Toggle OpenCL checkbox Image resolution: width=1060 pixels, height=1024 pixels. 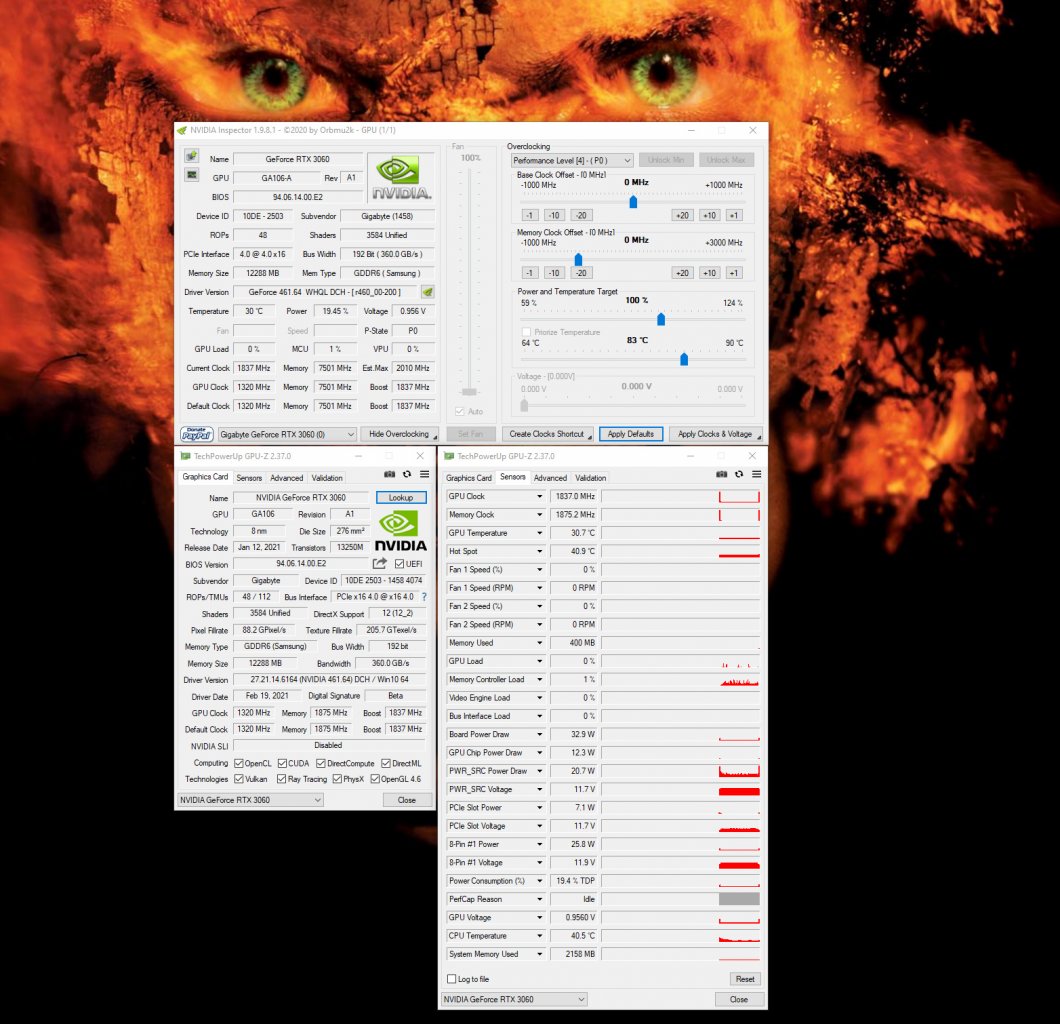tap(239, 763)
